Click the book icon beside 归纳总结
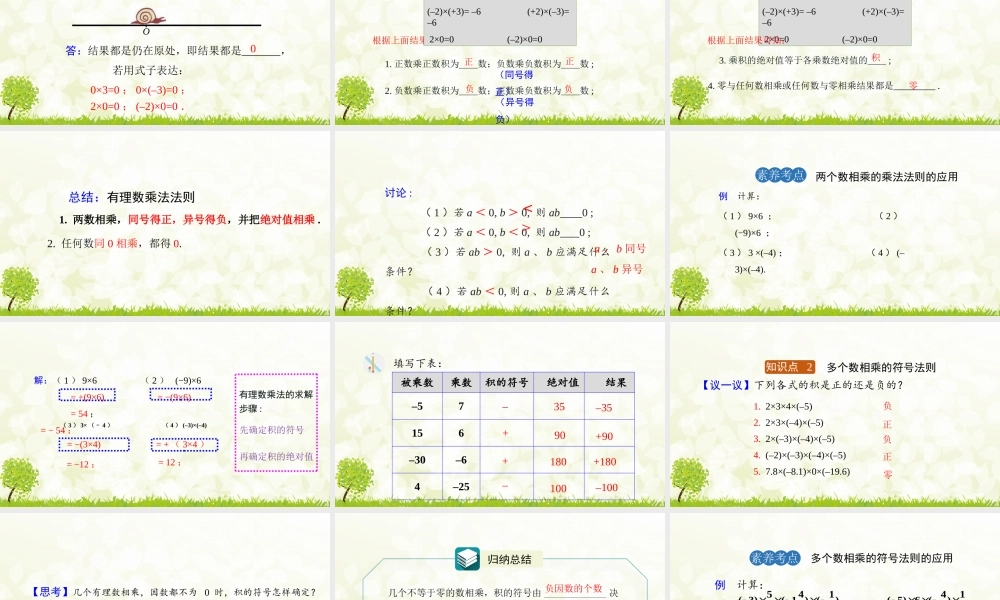Screen dimensions: 1000x600 (467, 559)
